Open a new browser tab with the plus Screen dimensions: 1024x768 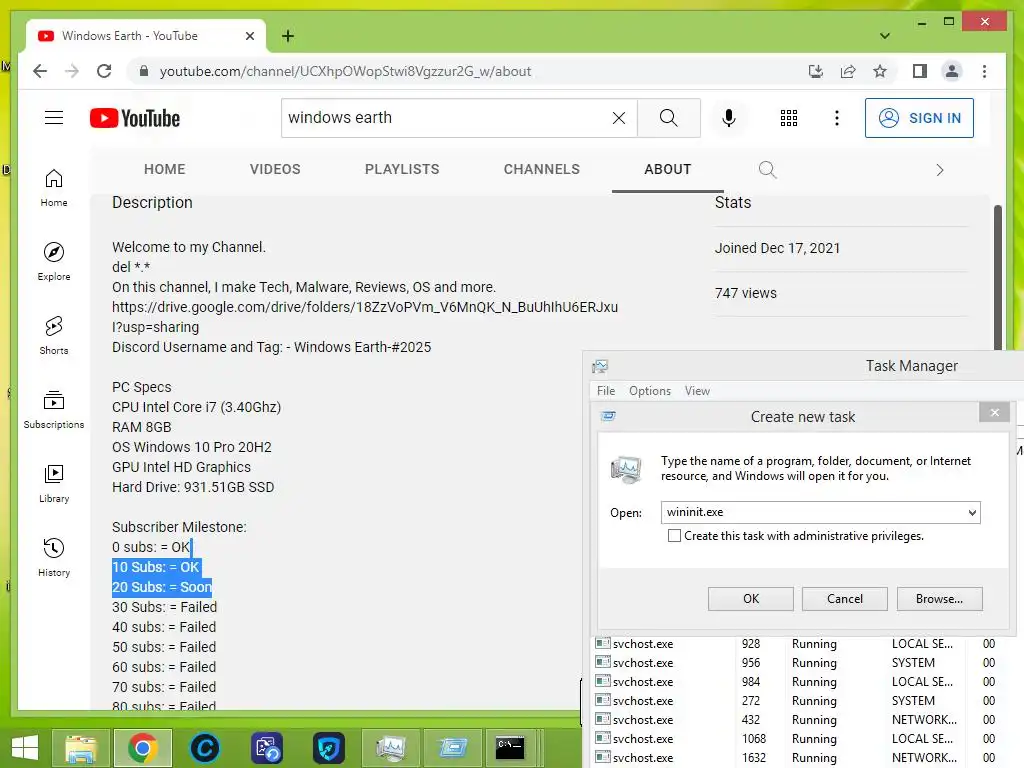tap(288, 36)
